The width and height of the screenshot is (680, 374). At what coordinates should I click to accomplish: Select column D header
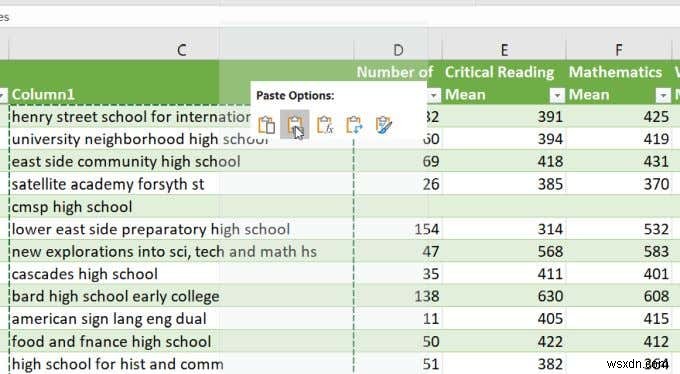pyautogui.click(x=398, y=50)
